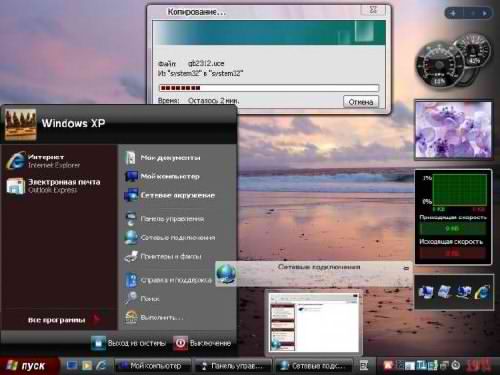500x375 pixels.
Task: Click the Исходящая скорость red bar
Action: (x=452, y=253)
